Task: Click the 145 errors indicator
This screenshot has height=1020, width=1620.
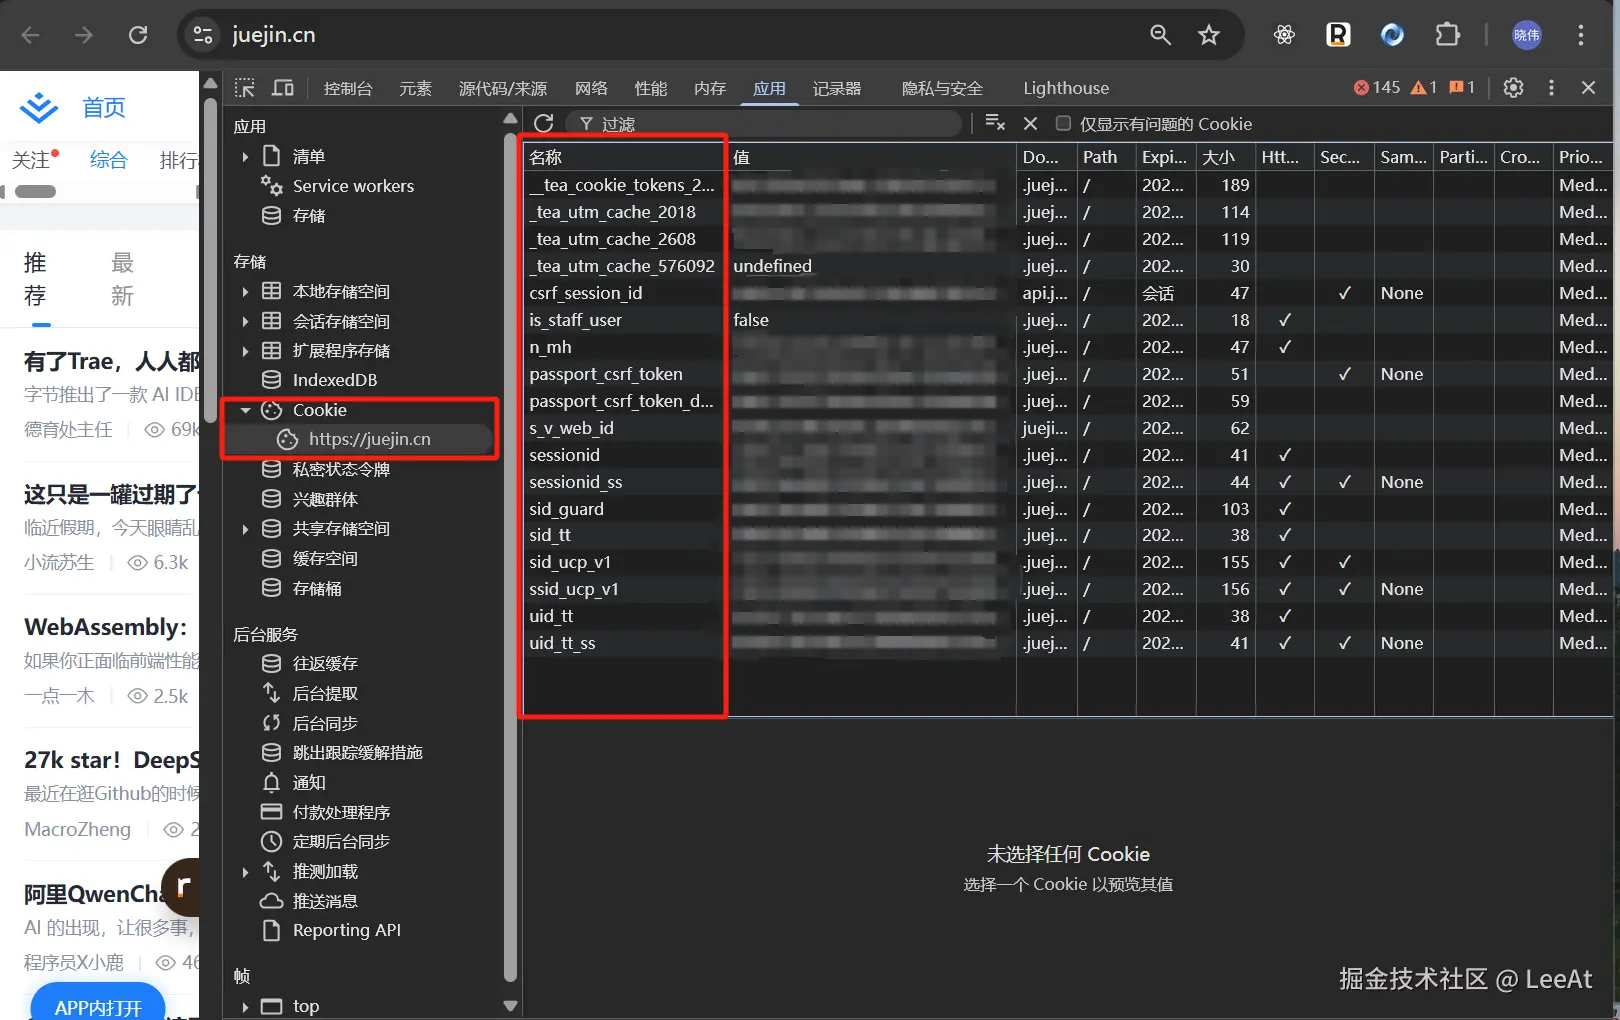Action: 1376,88
